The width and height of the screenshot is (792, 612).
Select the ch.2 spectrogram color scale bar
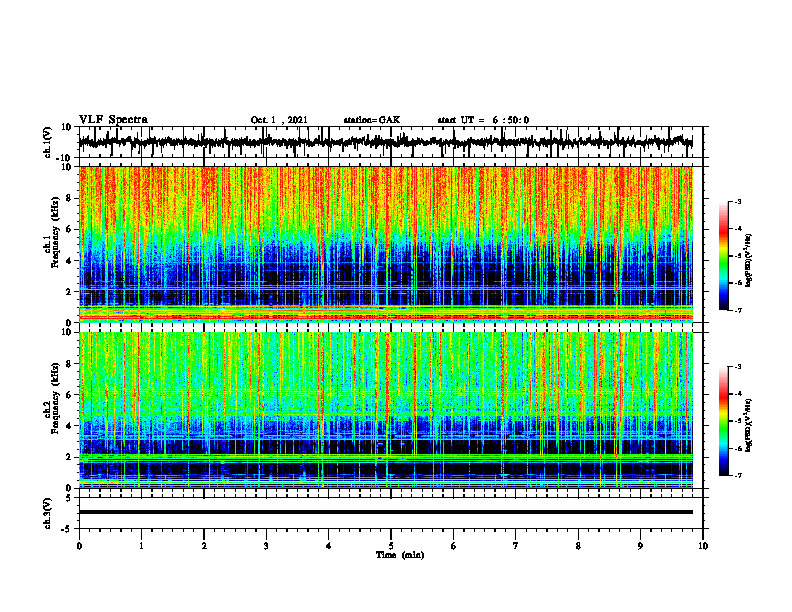point(723,421)
